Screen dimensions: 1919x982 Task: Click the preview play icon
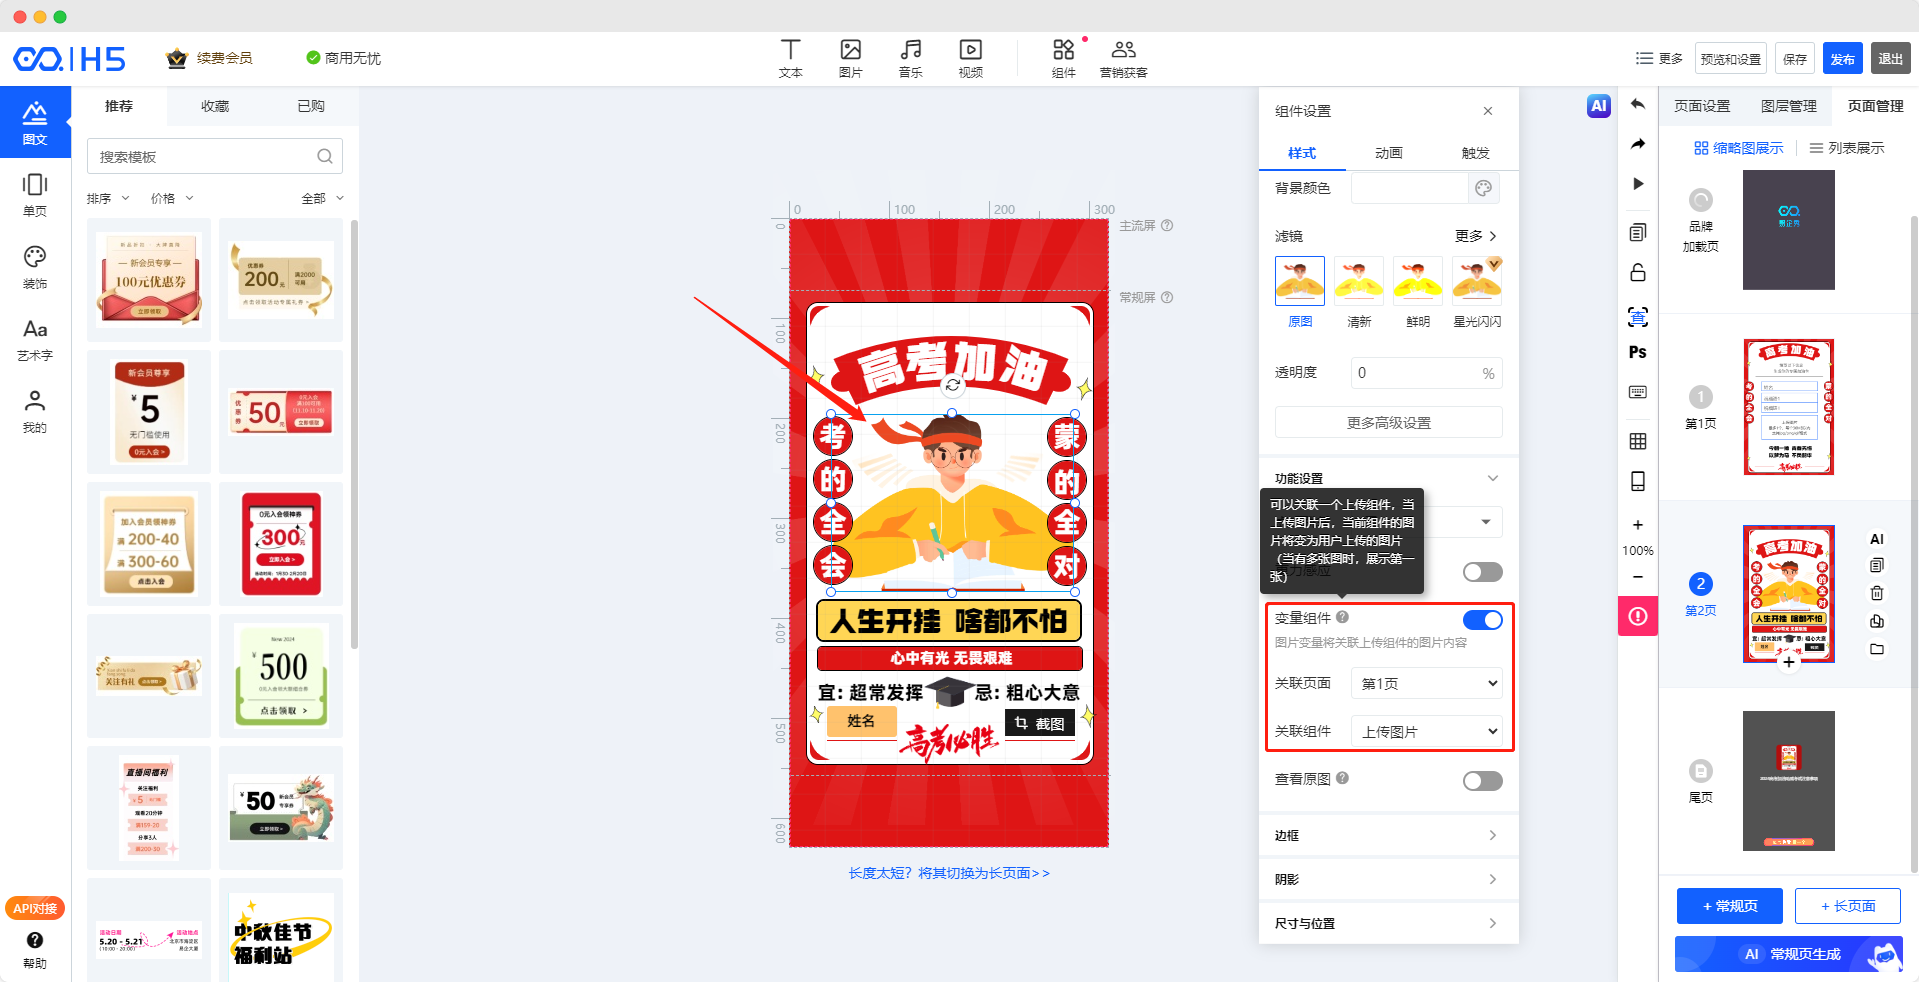[x=1638, y=184]
